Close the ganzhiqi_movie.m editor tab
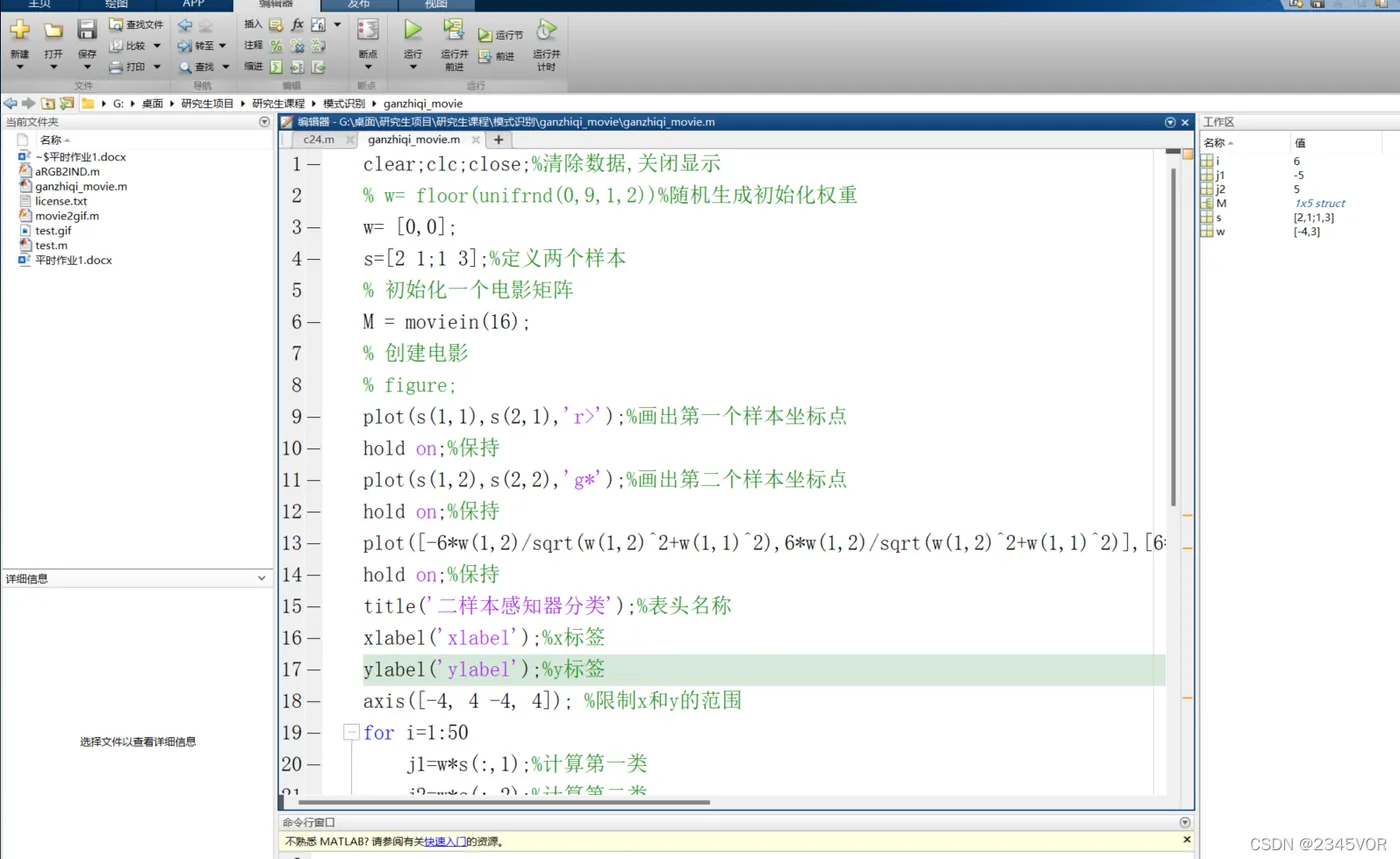The width and height of the screenshot is (1400, 859). pos(476,140)
